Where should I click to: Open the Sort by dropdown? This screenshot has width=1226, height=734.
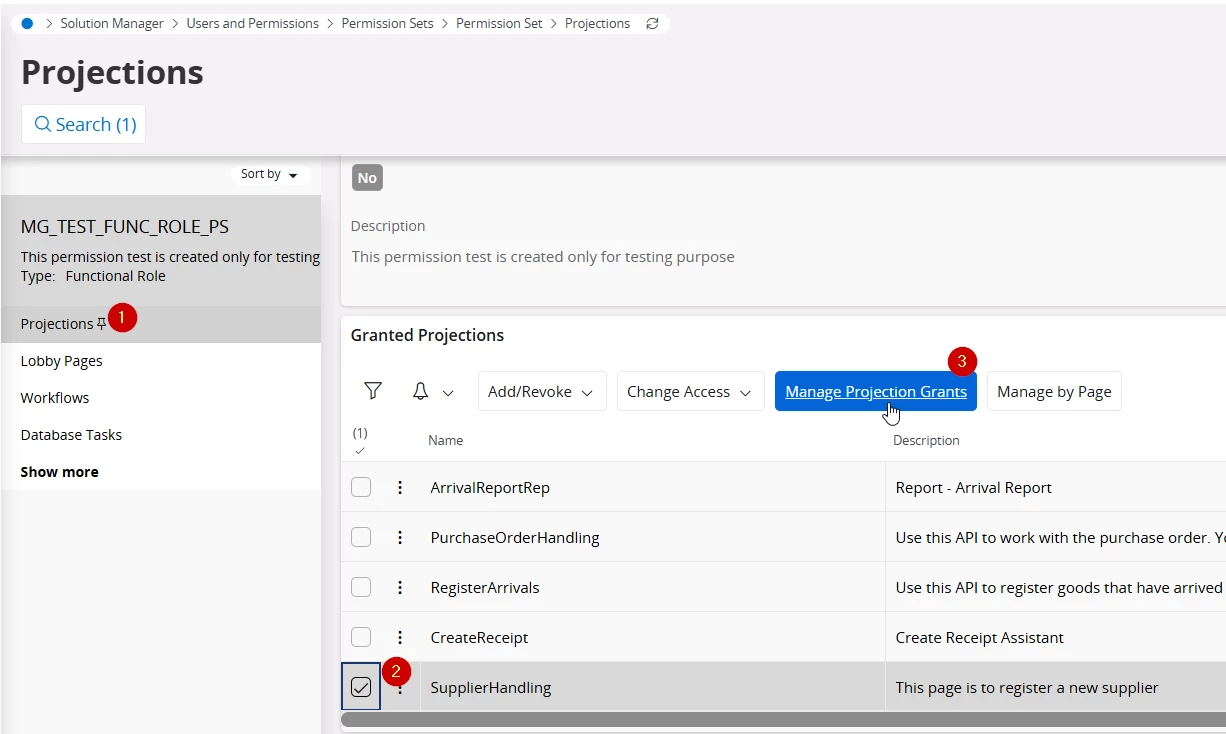tap(269, 174)
